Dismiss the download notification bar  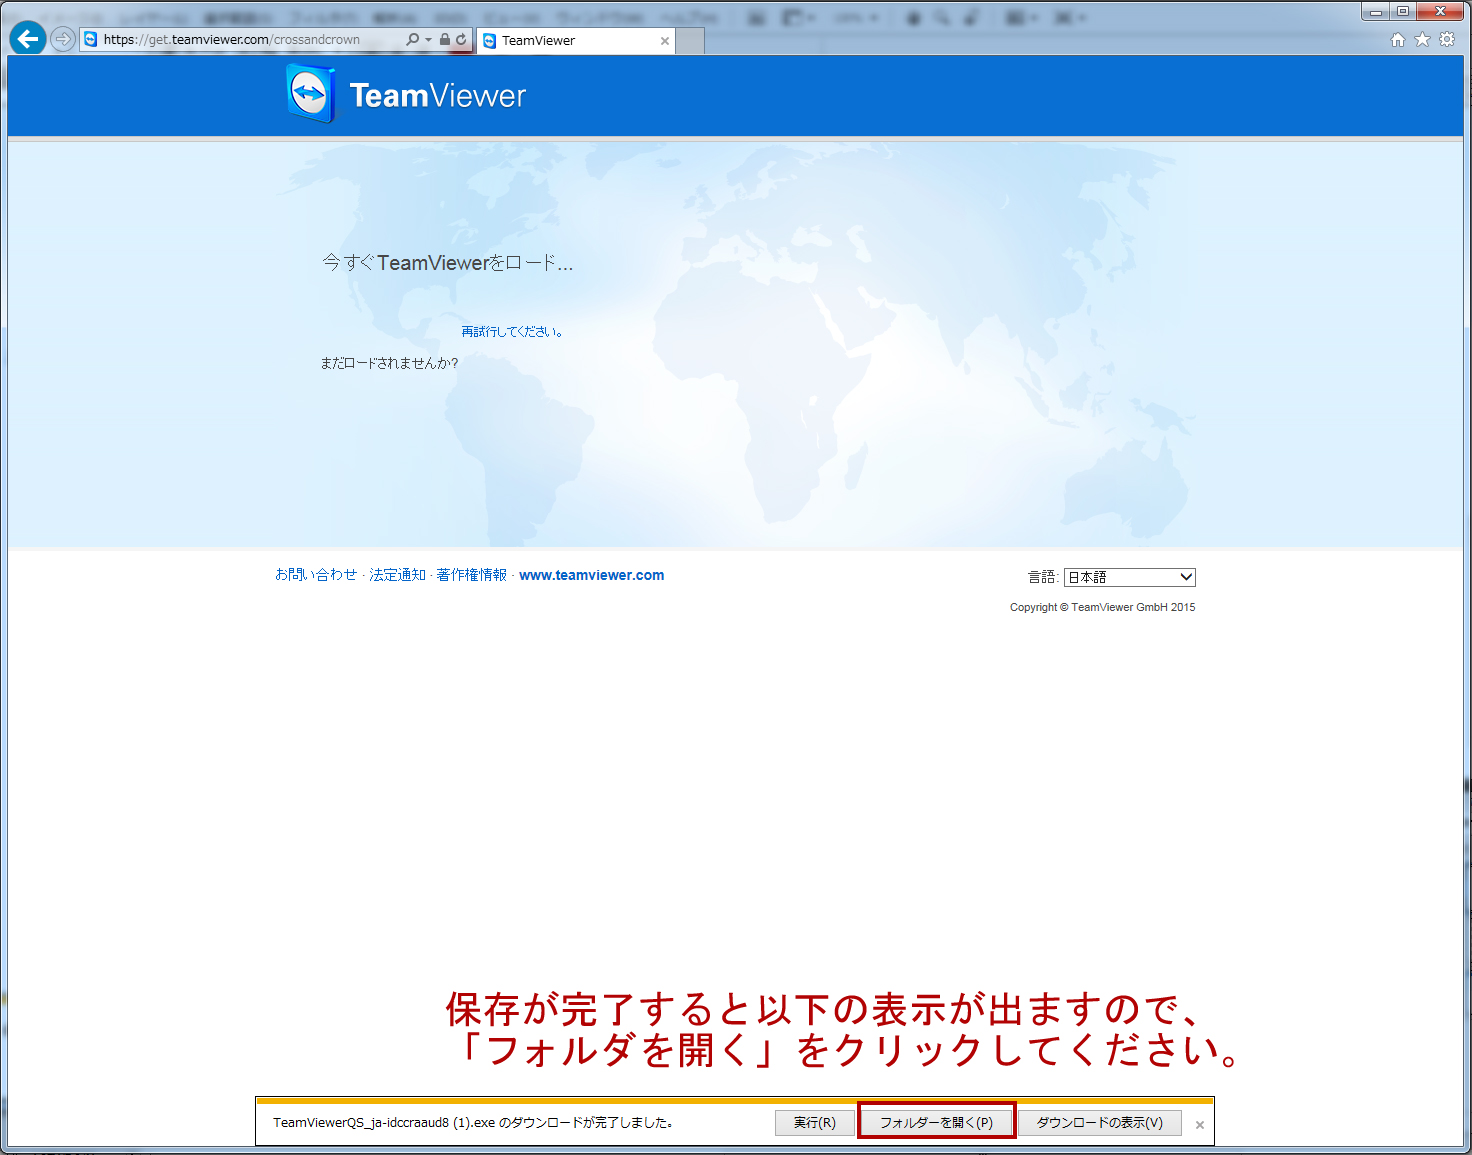(x=1199, y=1125)
